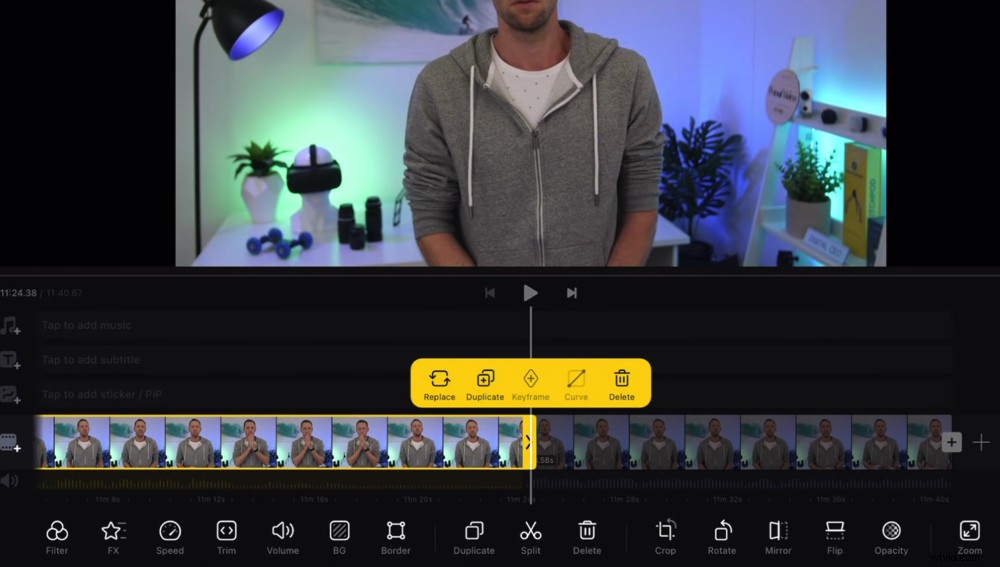Choose Duplicate in the yellow popup

tap(485, 385)
